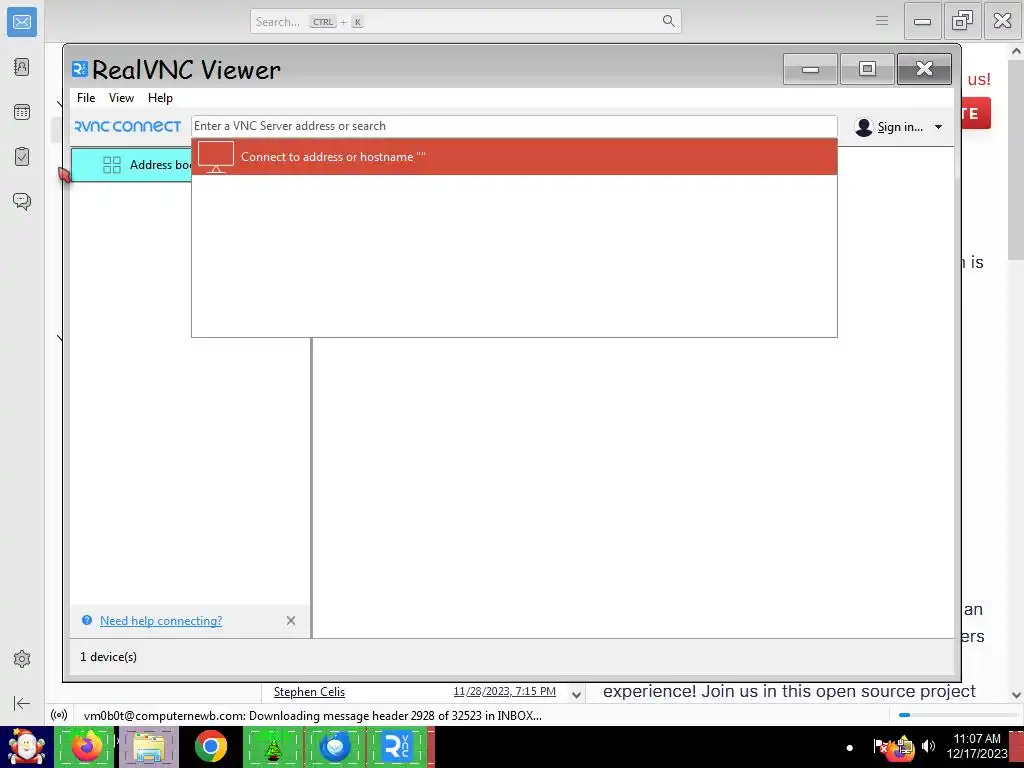This screenshot has width=1024, height=768.
Task: Select the Address book entry
Action: pos(131,165)
